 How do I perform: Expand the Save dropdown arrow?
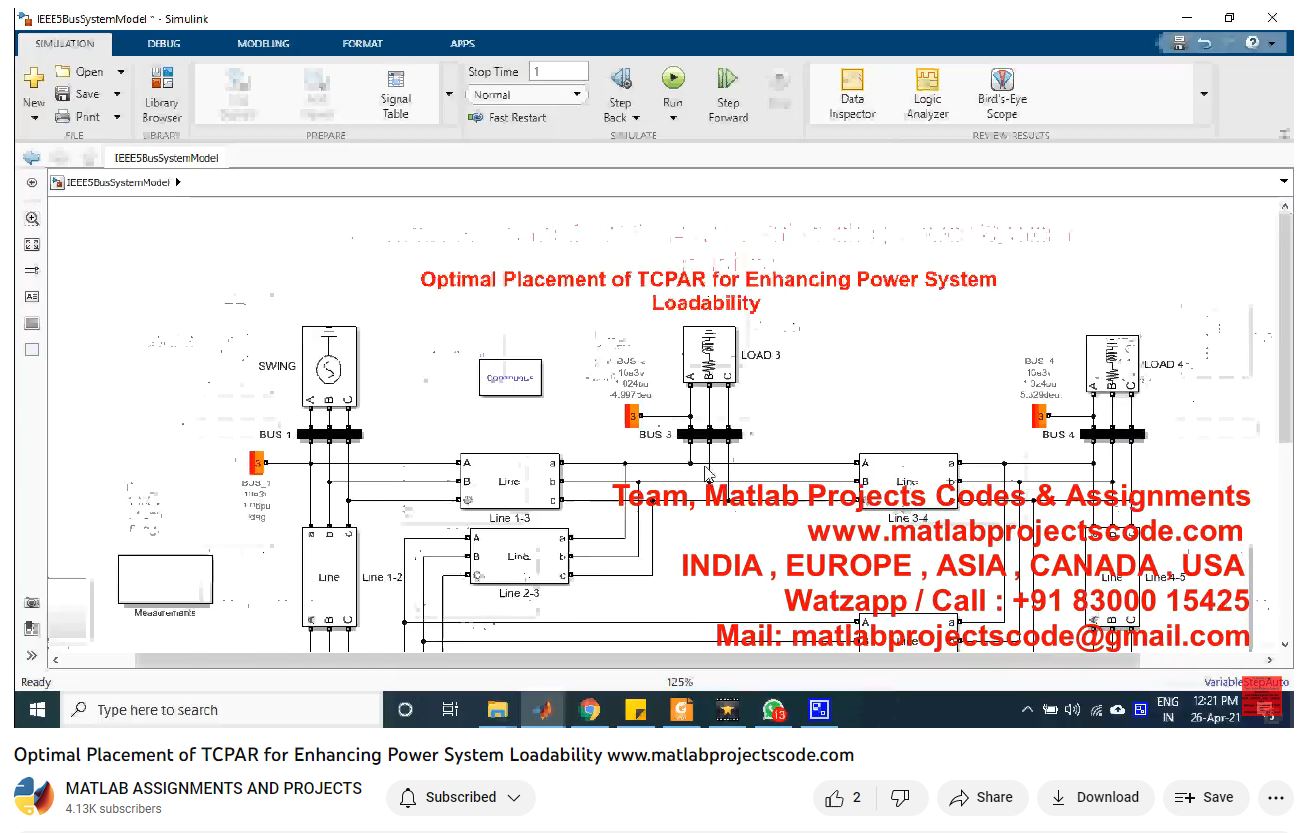pyautogui.click(x=117, y=94)
